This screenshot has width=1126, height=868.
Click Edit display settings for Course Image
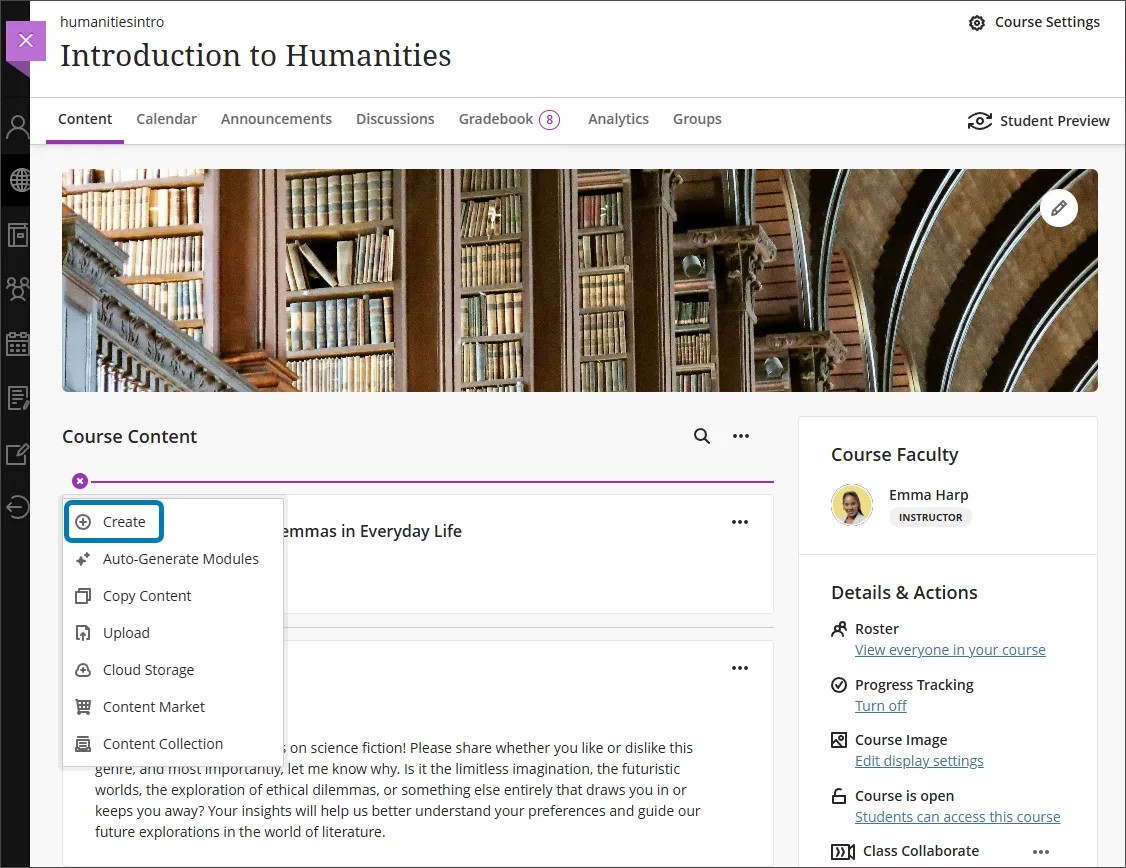[919, 760]
